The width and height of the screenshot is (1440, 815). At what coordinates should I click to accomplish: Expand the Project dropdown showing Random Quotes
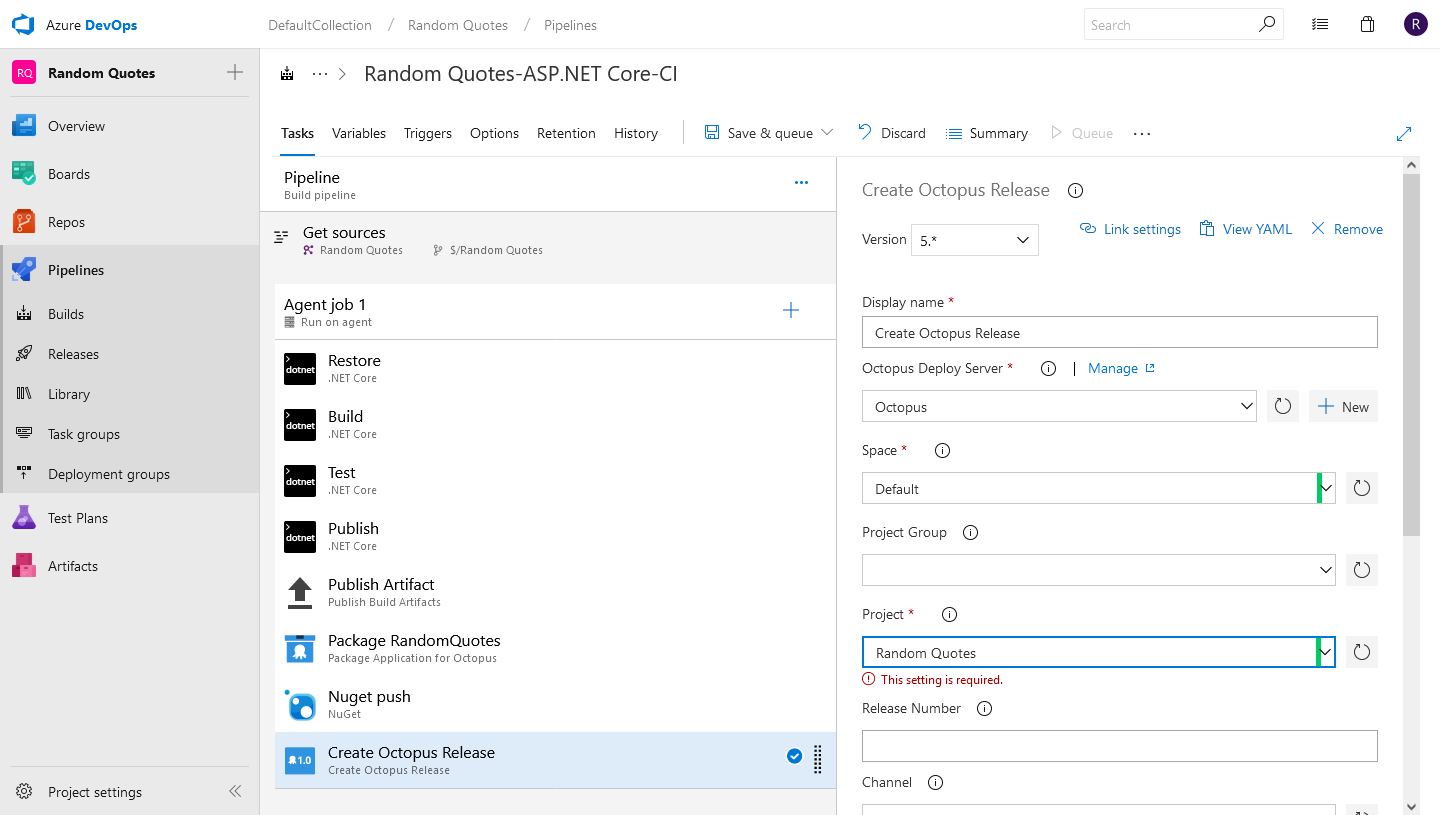[x=1326, y=652]
